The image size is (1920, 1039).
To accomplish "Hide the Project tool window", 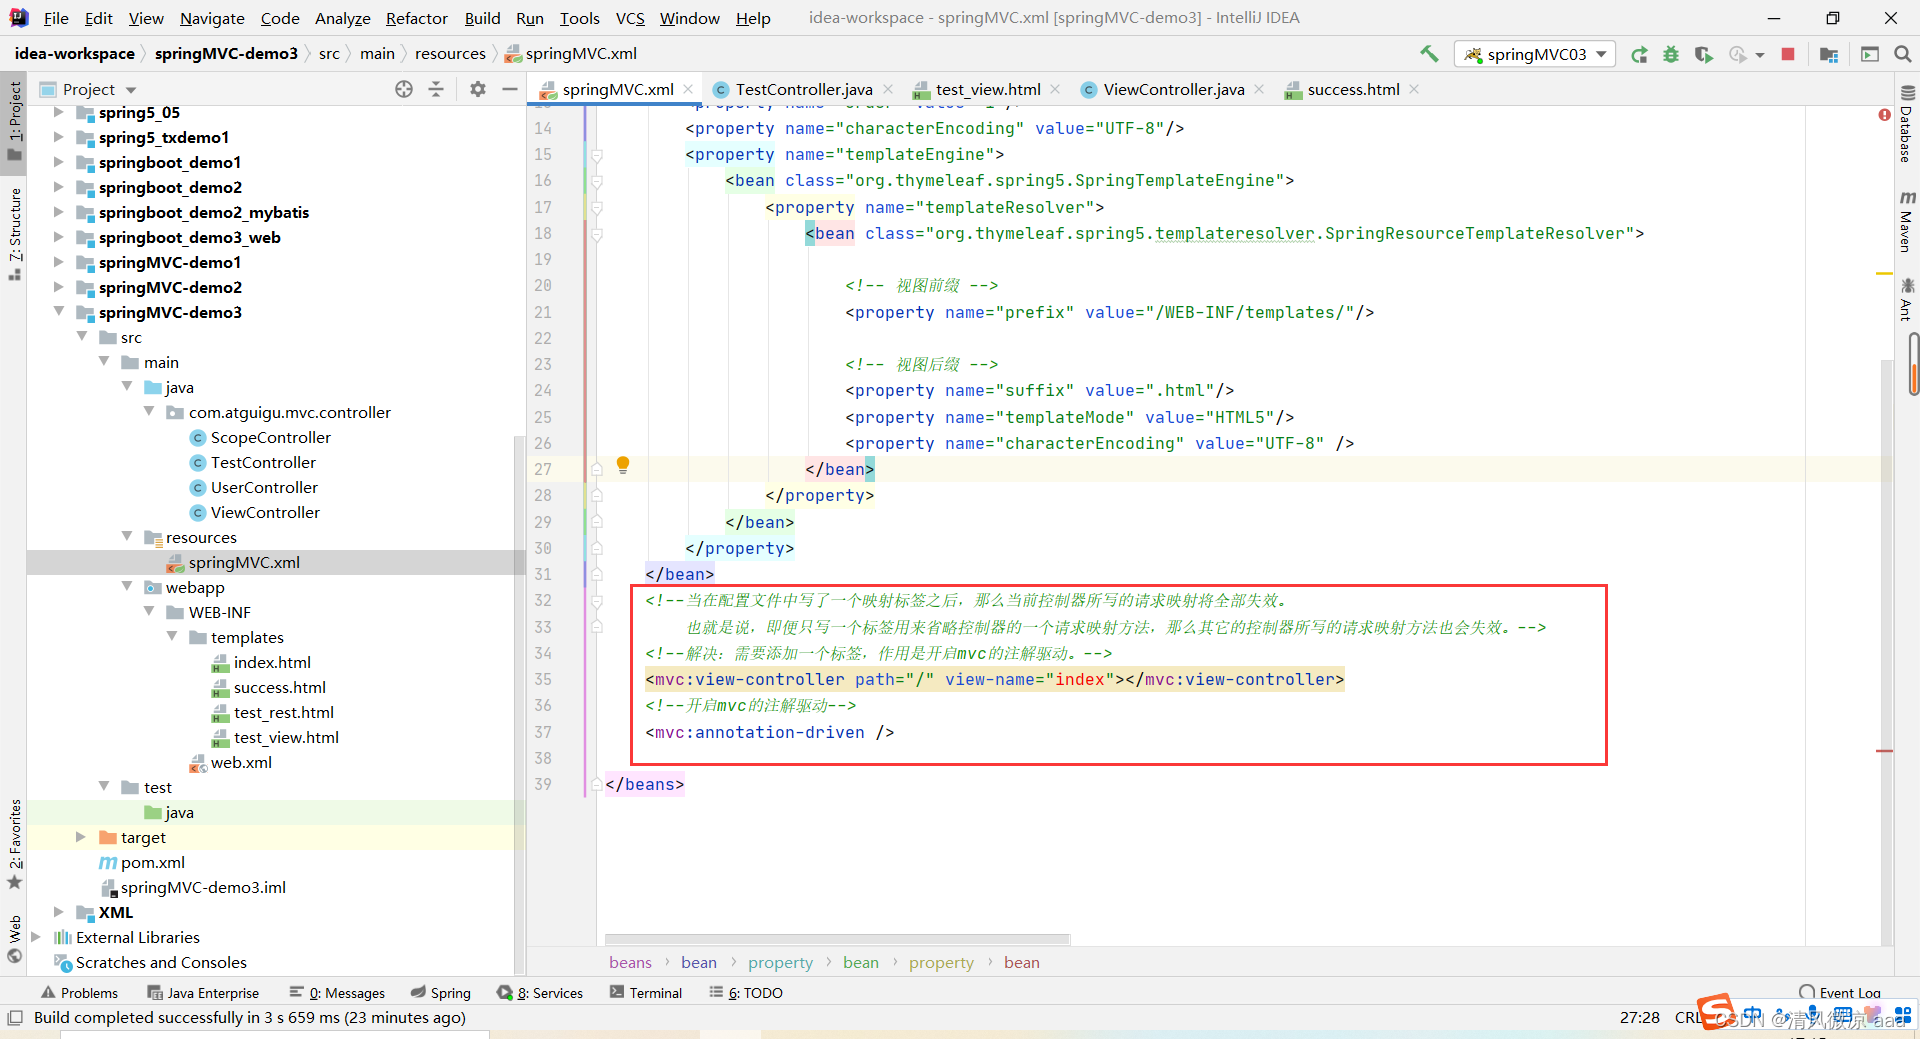I will point(510,89).
